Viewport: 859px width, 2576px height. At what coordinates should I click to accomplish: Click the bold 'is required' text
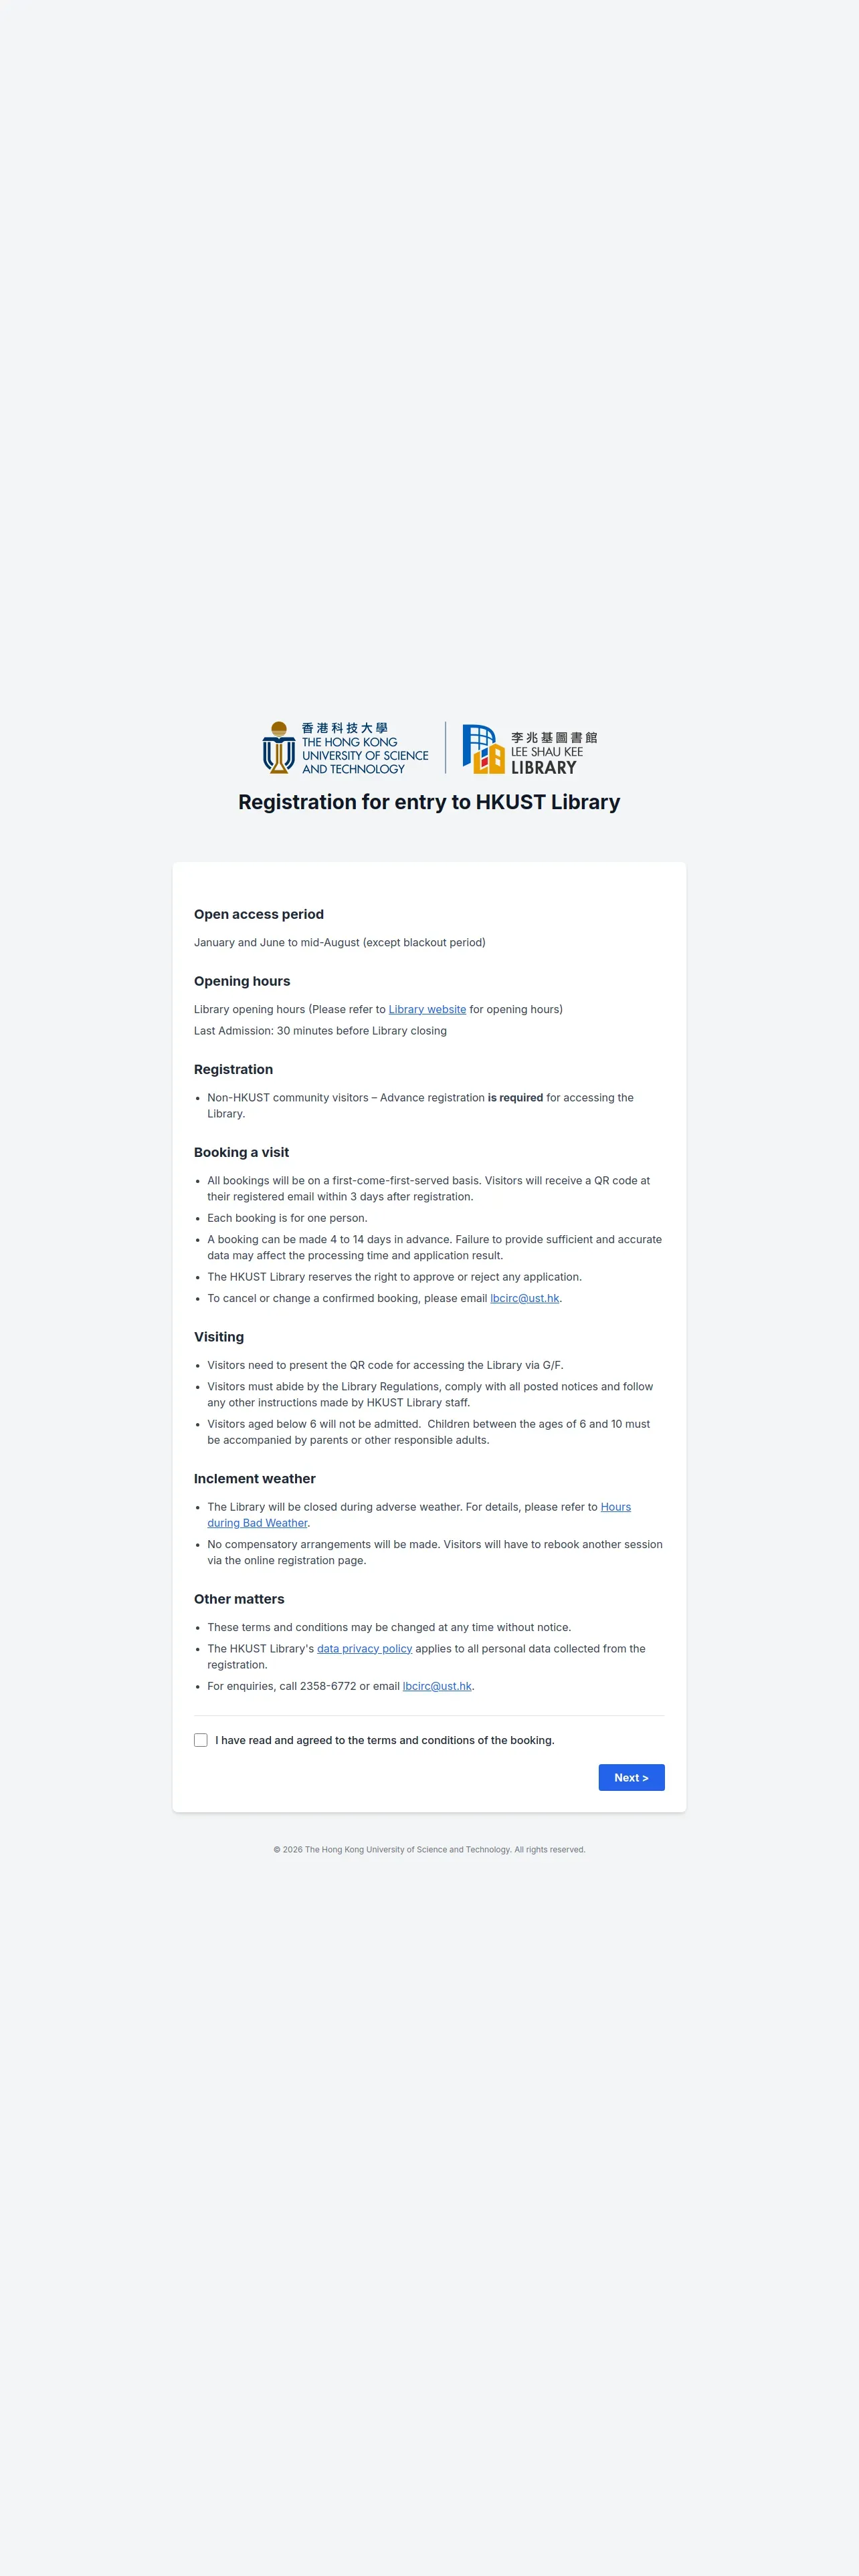coord(515,1097)
